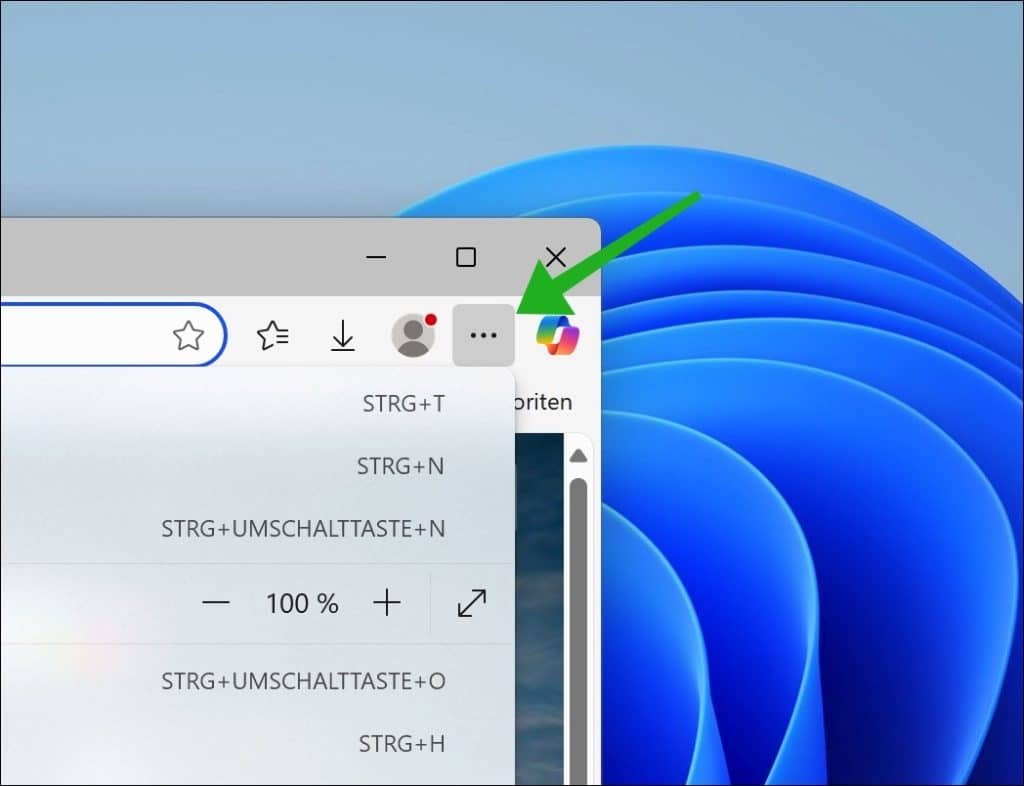Click the star icon in address bar
Image resolution: width=1024 pixels, height=786 pixels.
tap(188, 336)
